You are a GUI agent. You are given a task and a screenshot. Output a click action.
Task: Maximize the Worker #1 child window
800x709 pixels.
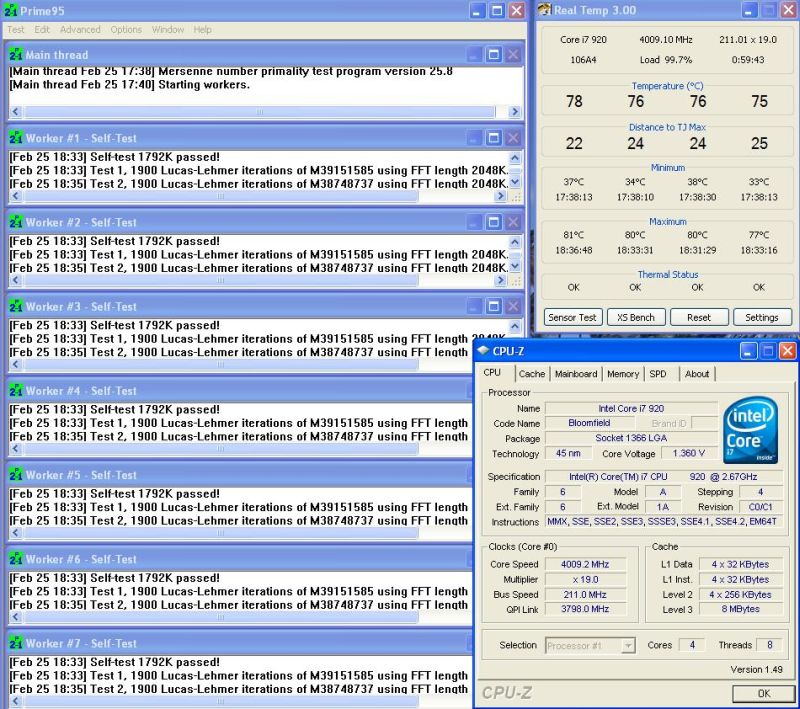(x=493, y=138)
